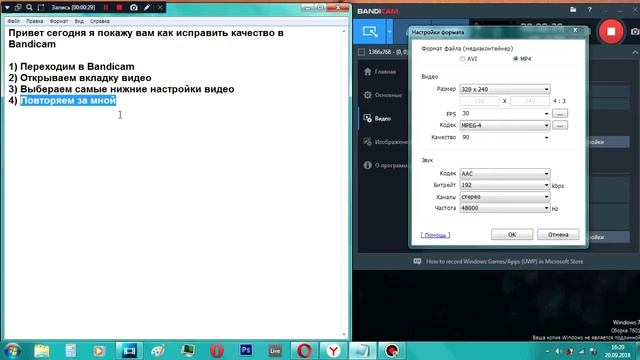Viewport: 640px width, 360px height.
Task: Open the О программе tab in Bandicam
Action: [x=385, y=166]
